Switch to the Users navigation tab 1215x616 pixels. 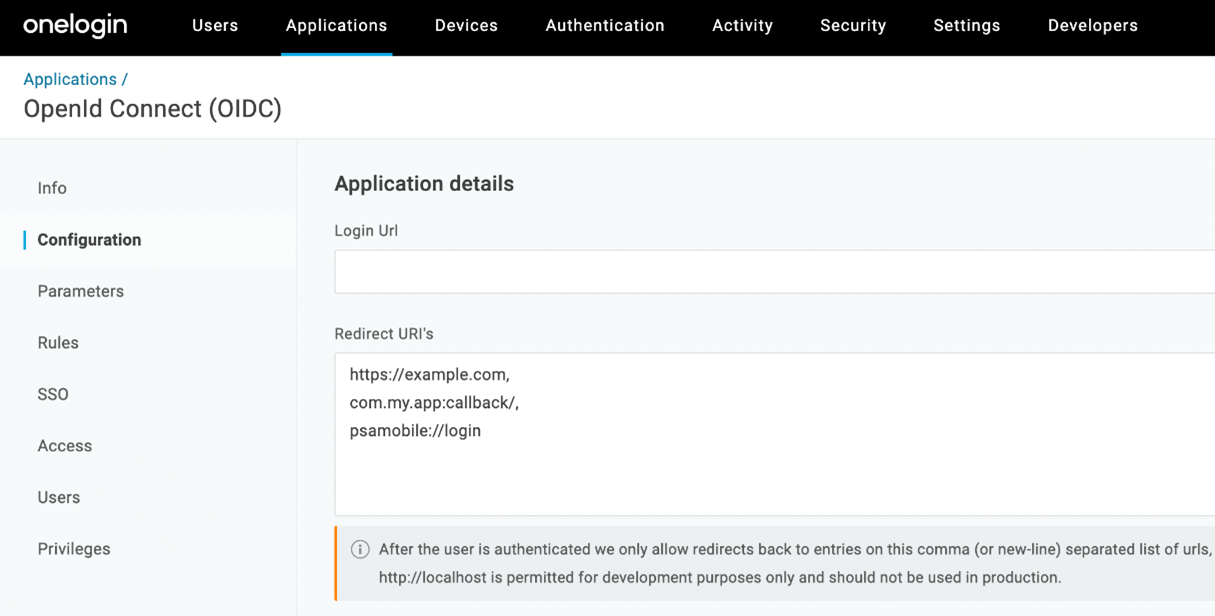pyautogui.click(x=215, y=26)
